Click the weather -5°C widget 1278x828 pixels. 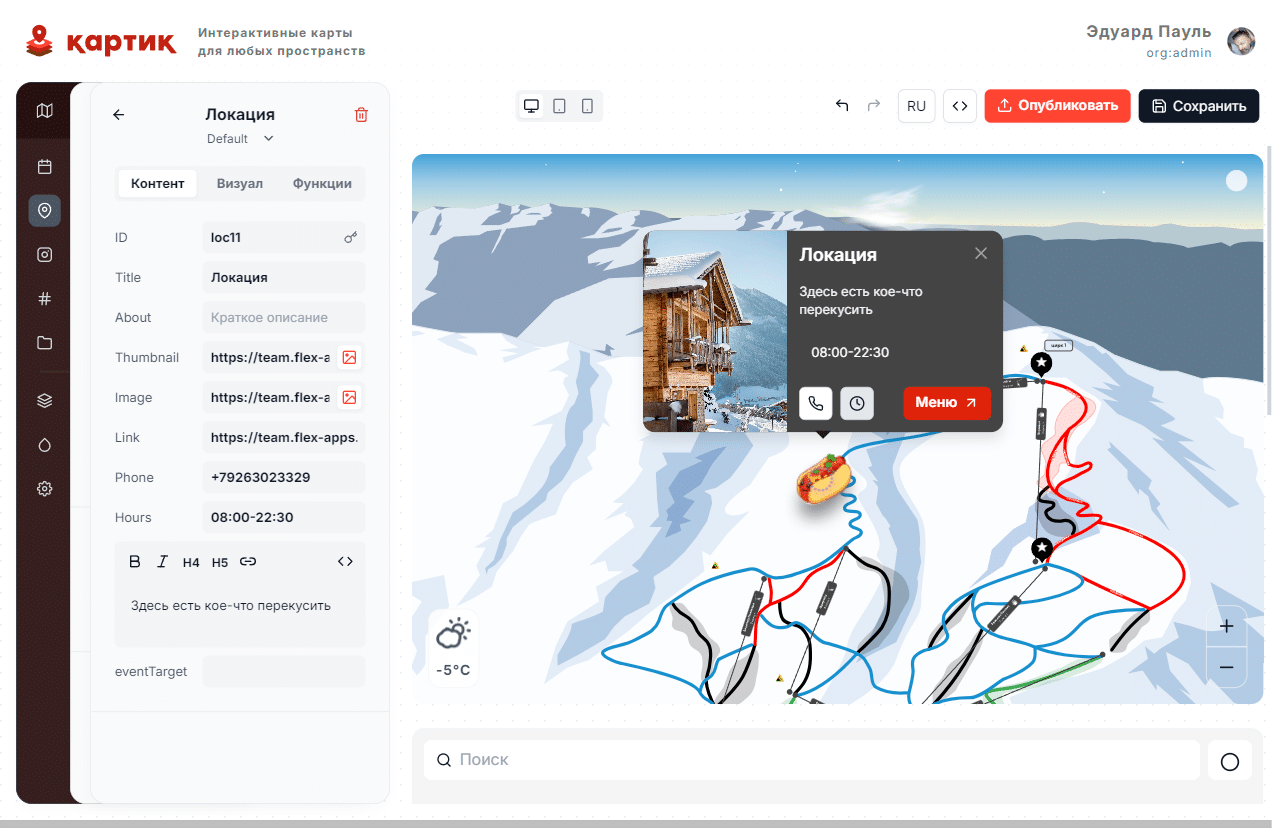453,648
